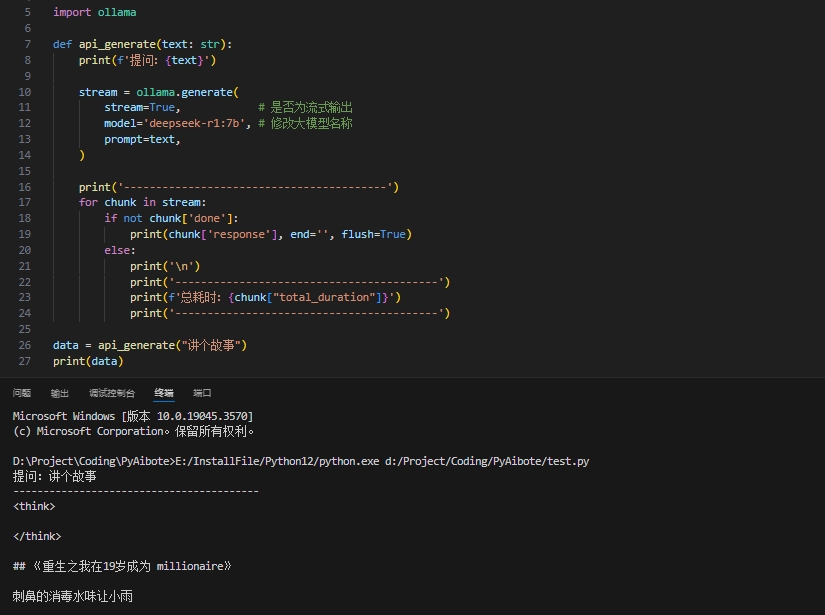Click the print('\n') statement
The width and height of the screenshot is (825, 615).
pyautogui.click(x=165, y=266)
